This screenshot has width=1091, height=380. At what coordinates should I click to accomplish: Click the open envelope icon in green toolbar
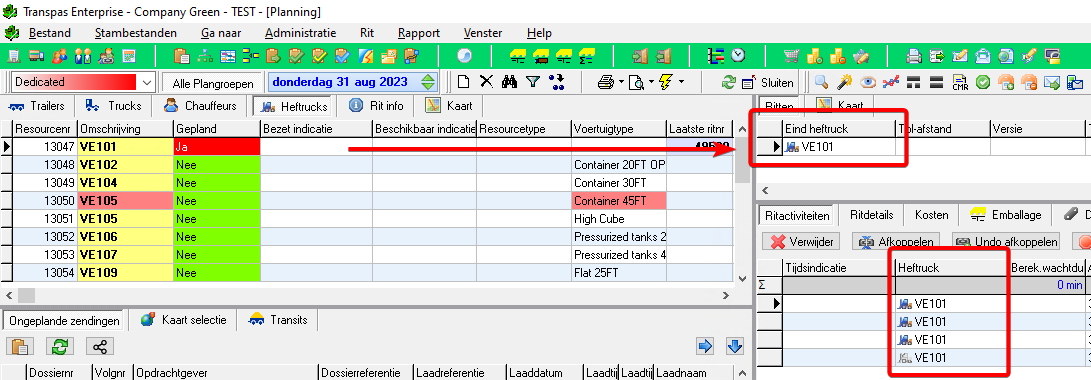[983, 56]
